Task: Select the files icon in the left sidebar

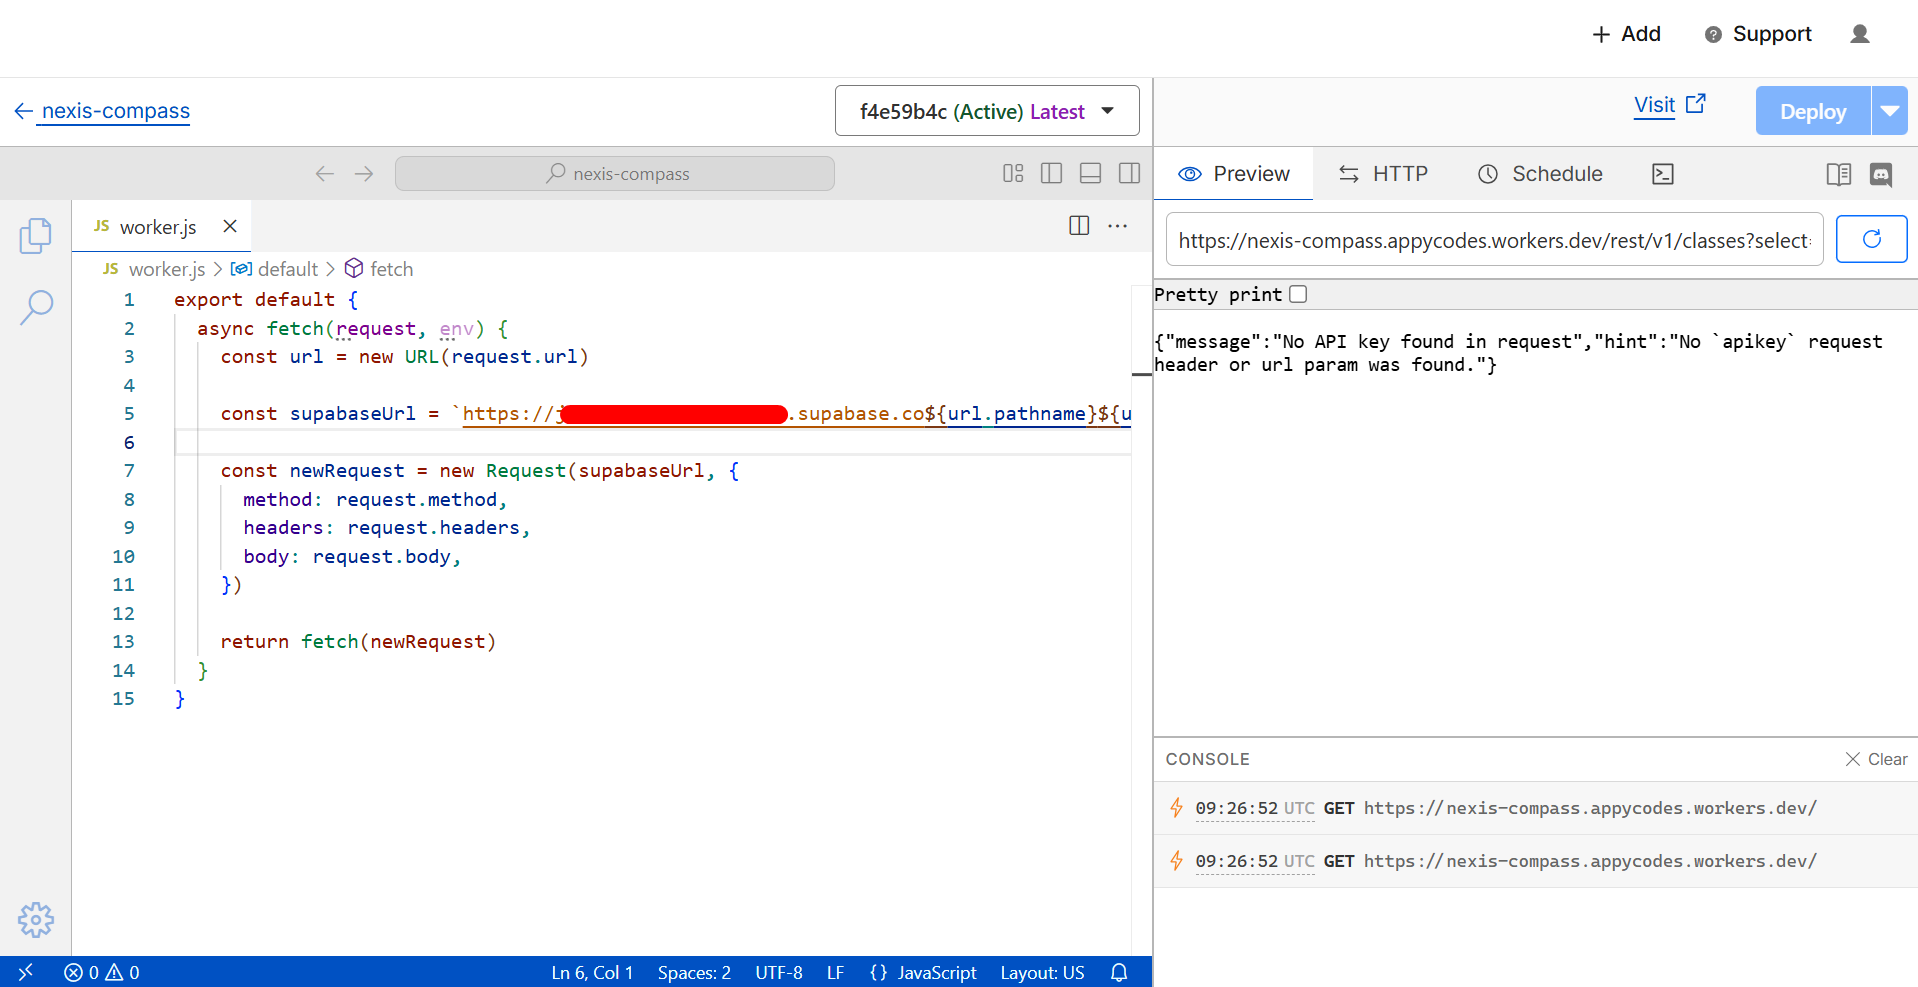Action: (x=37, y=236)
